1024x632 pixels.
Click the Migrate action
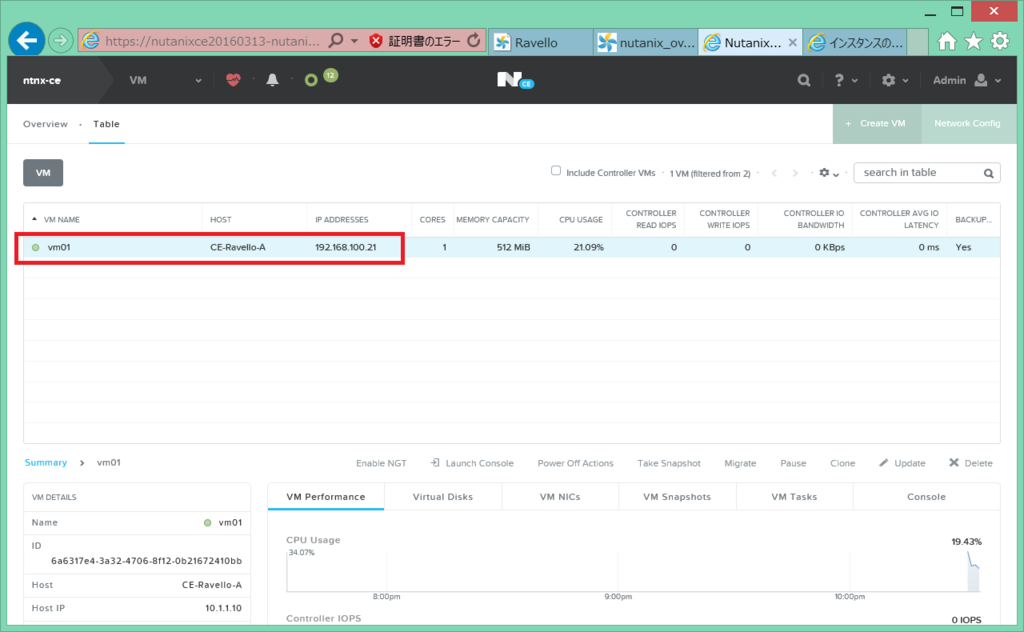(740, 463)
